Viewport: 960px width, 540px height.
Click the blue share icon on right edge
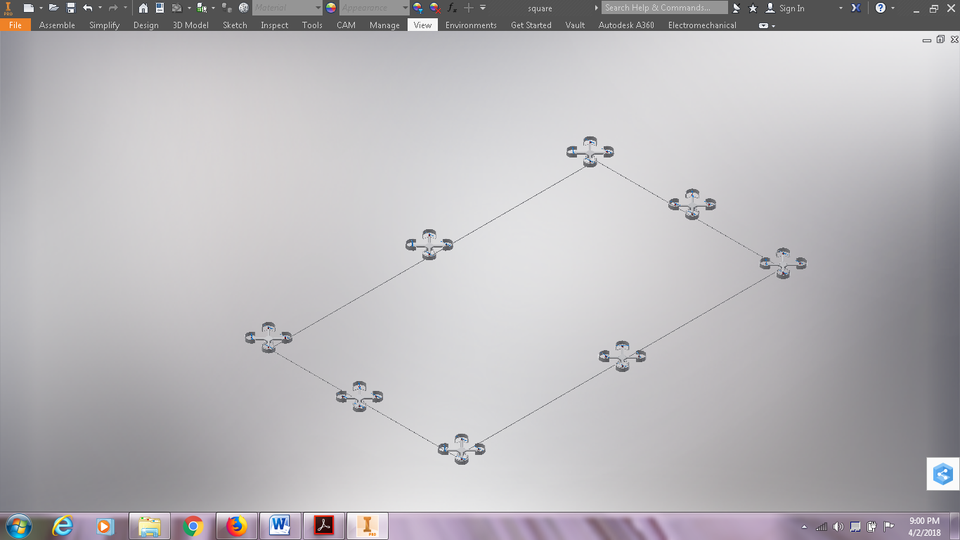click(943, 475)
